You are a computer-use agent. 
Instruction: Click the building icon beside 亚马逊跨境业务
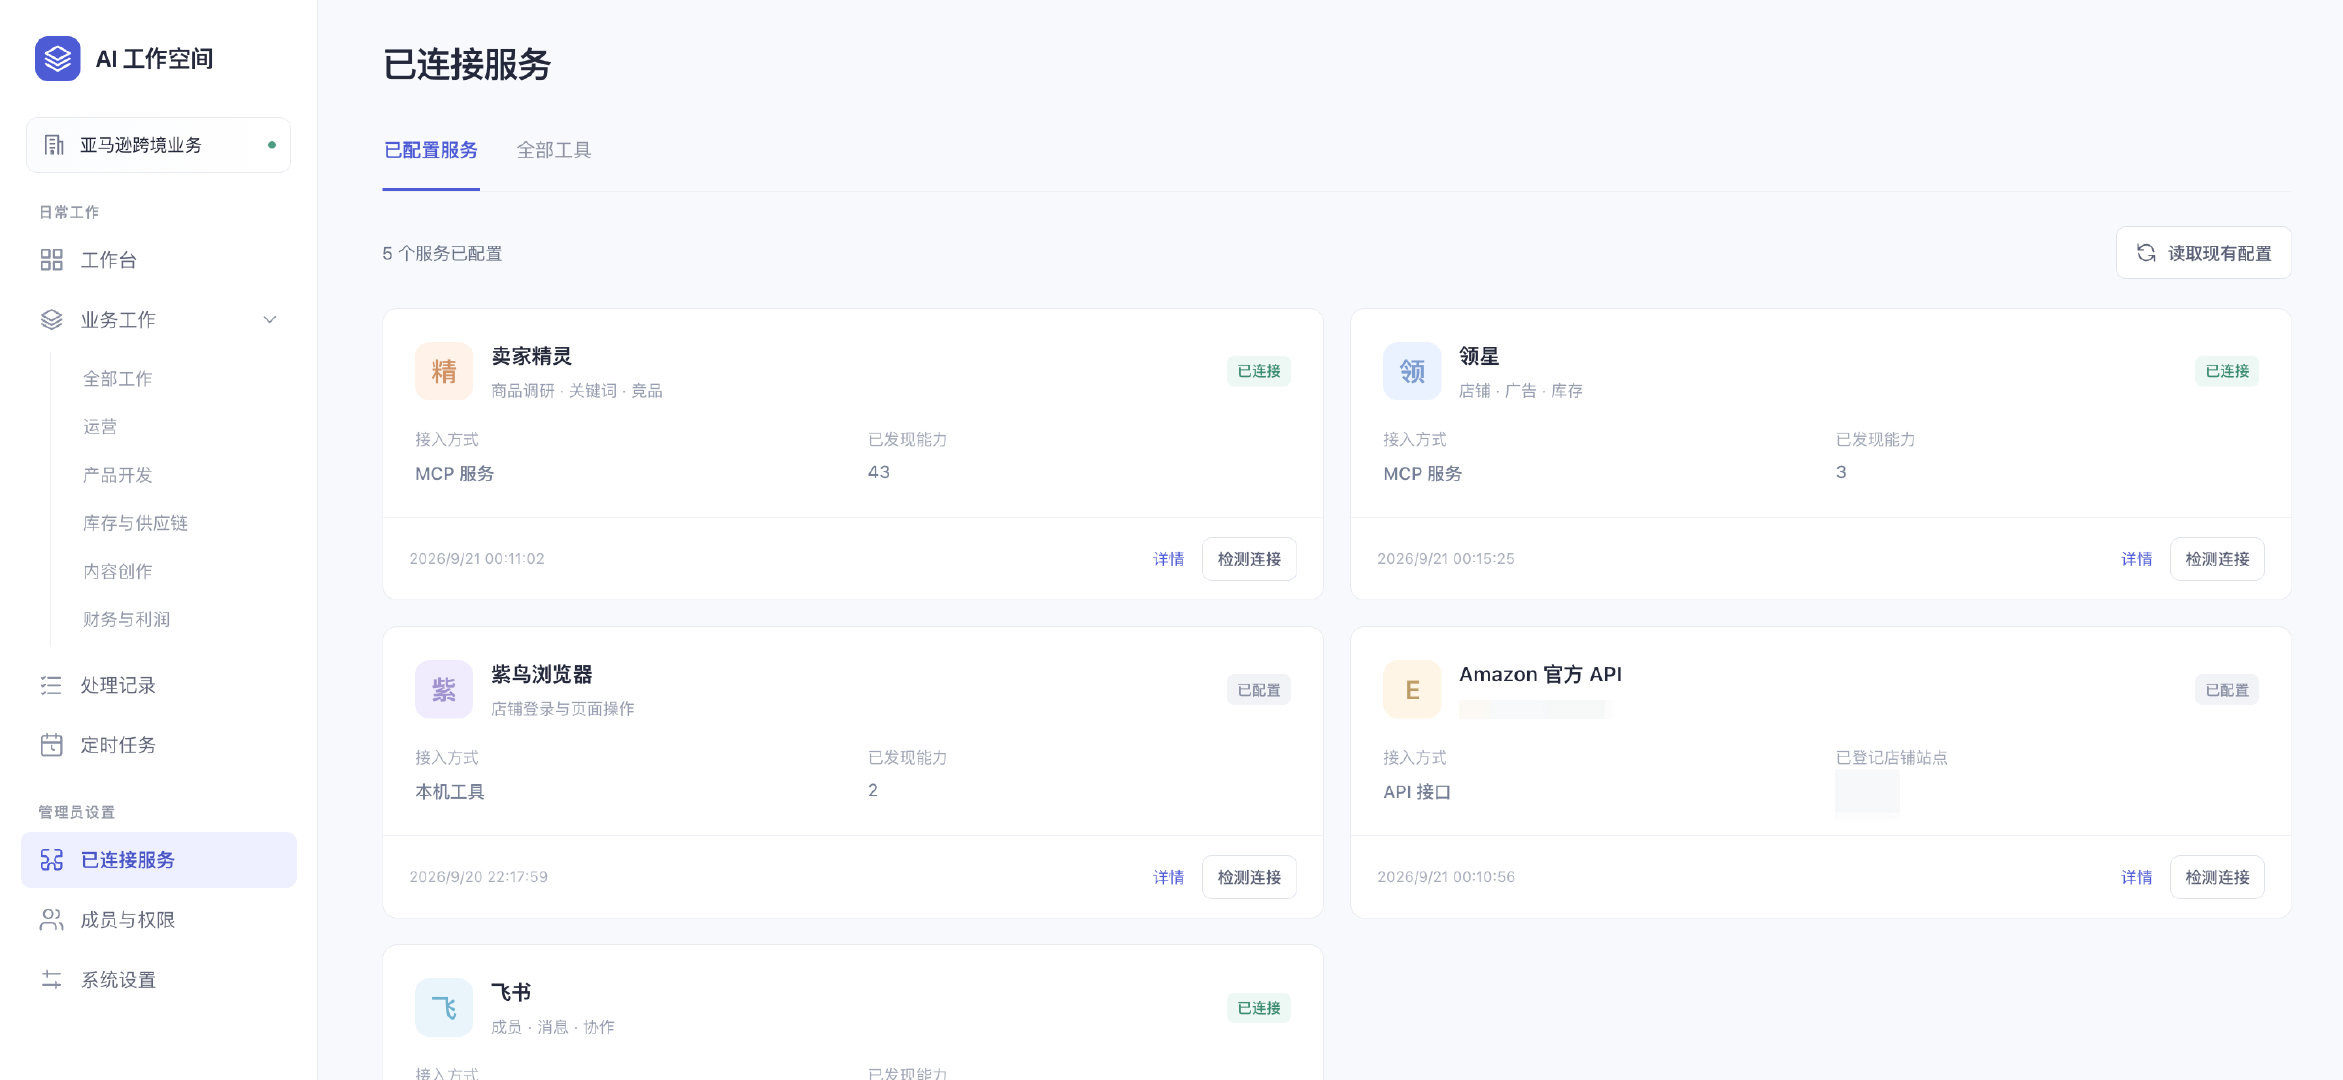[54, 145]
